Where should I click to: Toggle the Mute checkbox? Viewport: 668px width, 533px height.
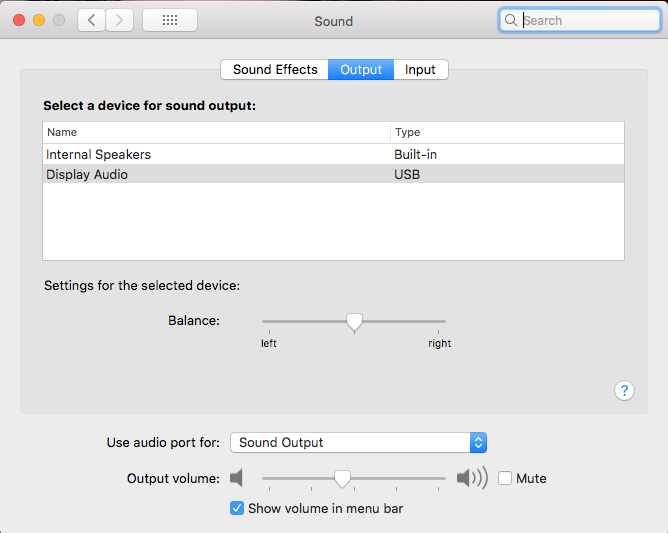(x=505, y=478)
